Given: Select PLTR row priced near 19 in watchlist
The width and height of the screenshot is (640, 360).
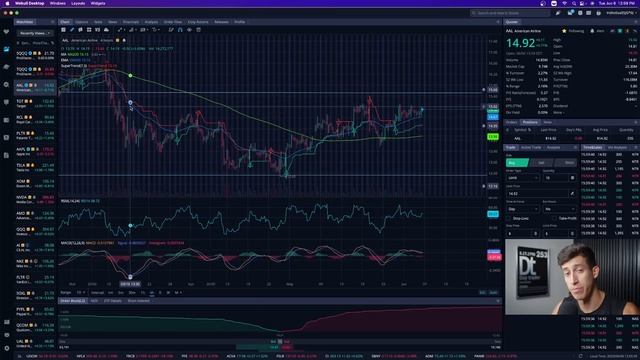Looking at the screenshot, I should 35,136.
